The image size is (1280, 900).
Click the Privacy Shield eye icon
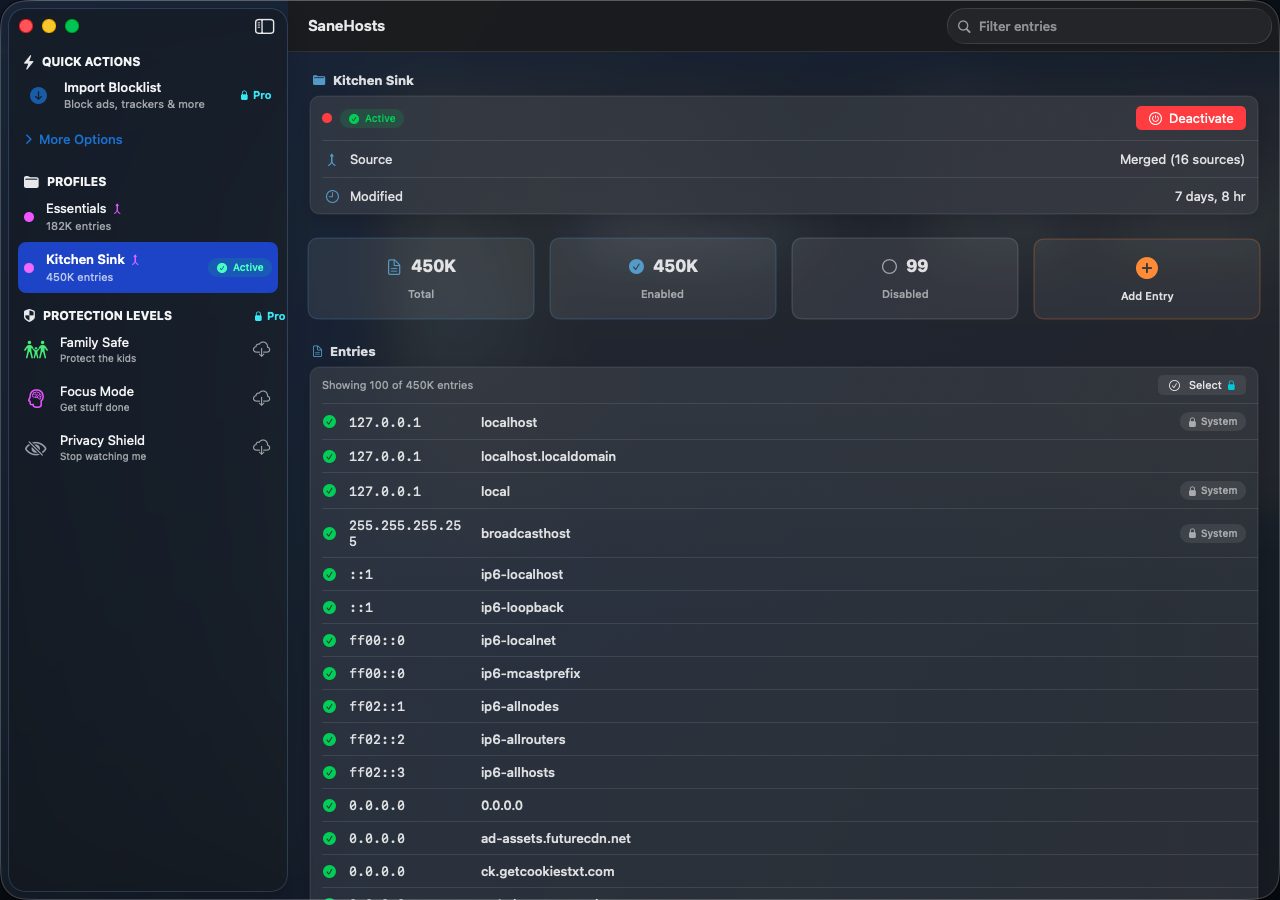[35, 447]
